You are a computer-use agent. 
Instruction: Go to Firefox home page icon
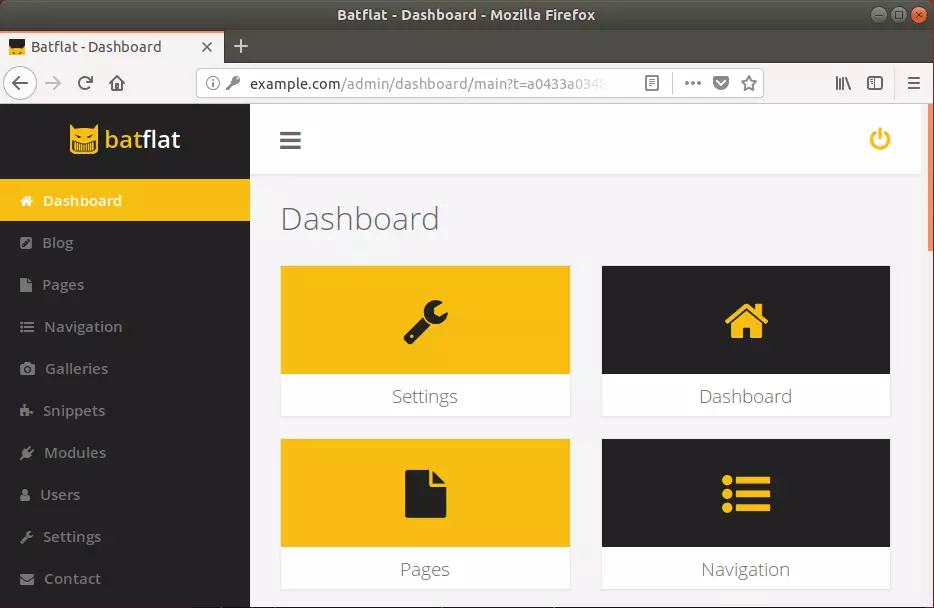[x=117, y=83]
